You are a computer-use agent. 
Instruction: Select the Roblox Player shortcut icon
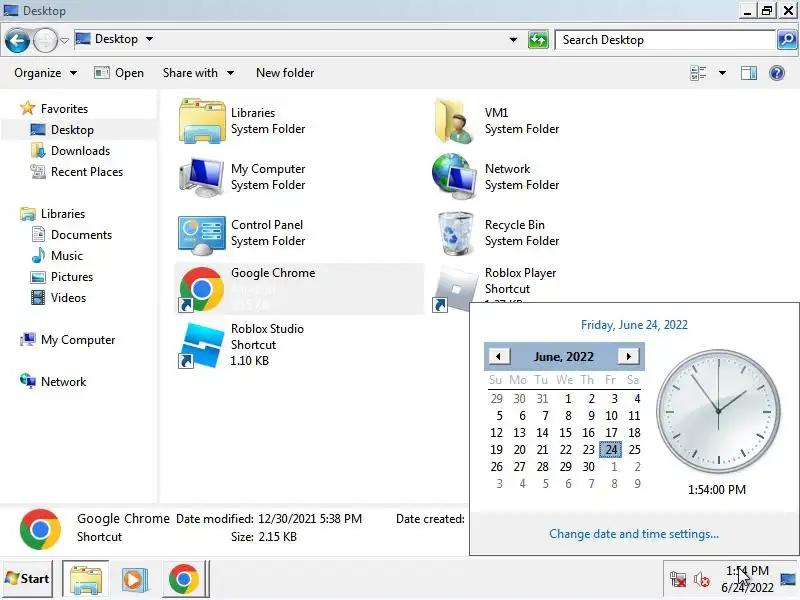pos(455,289)
